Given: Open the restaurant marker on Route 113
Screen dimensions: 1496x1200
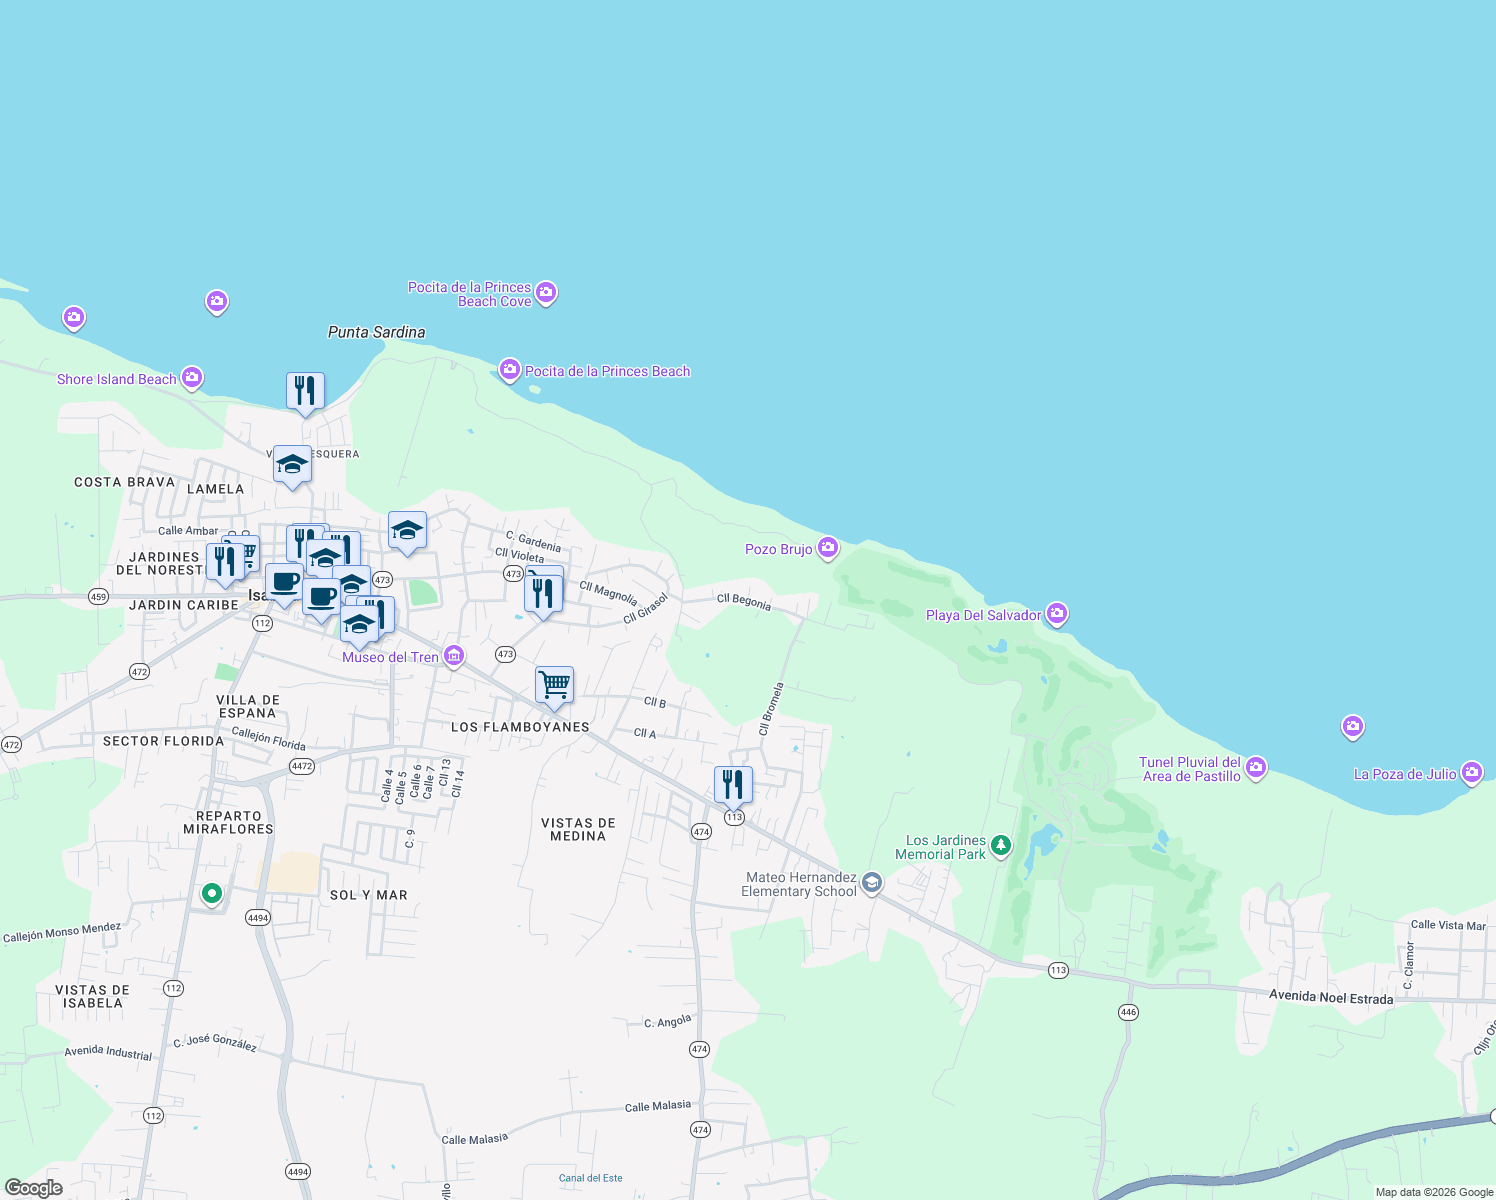Looking at the screenshot, I should pyautogui.click(x=733, y=782).
